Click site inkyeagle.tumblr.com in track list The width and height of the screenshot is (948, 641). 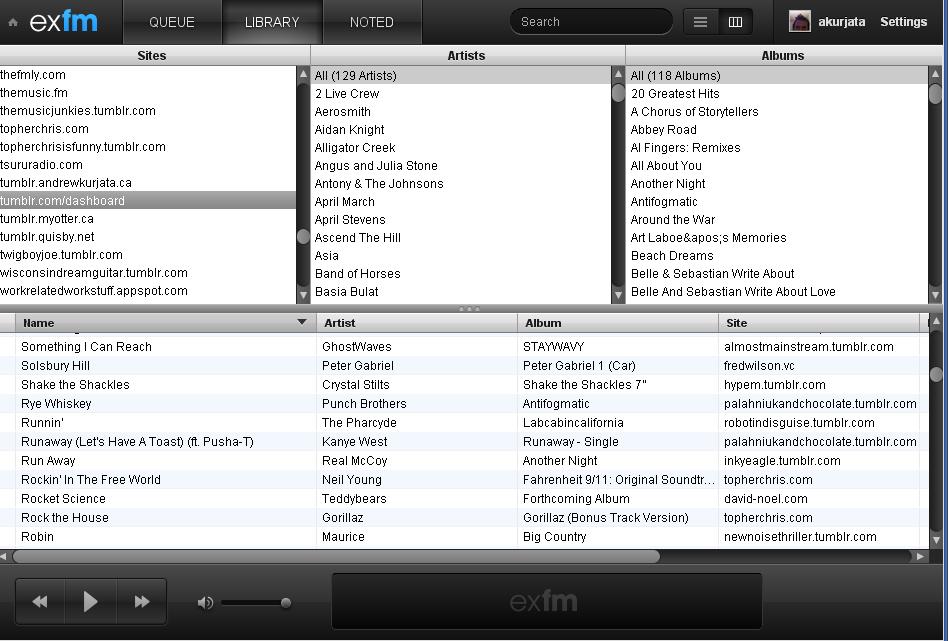click(x=782, y=461)
